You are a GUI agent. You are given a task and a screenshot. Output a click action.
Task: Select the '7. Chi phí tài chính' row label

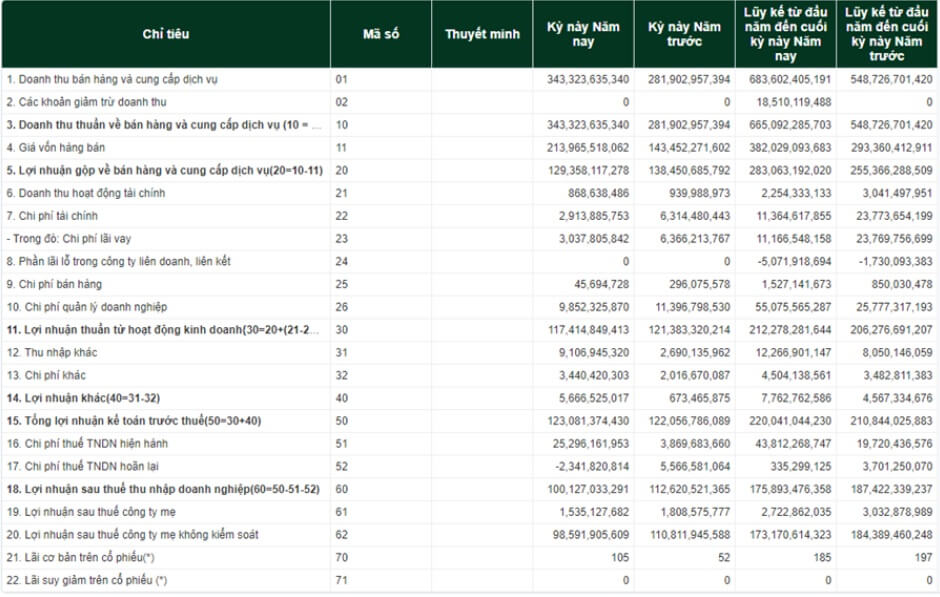(55, 216)
